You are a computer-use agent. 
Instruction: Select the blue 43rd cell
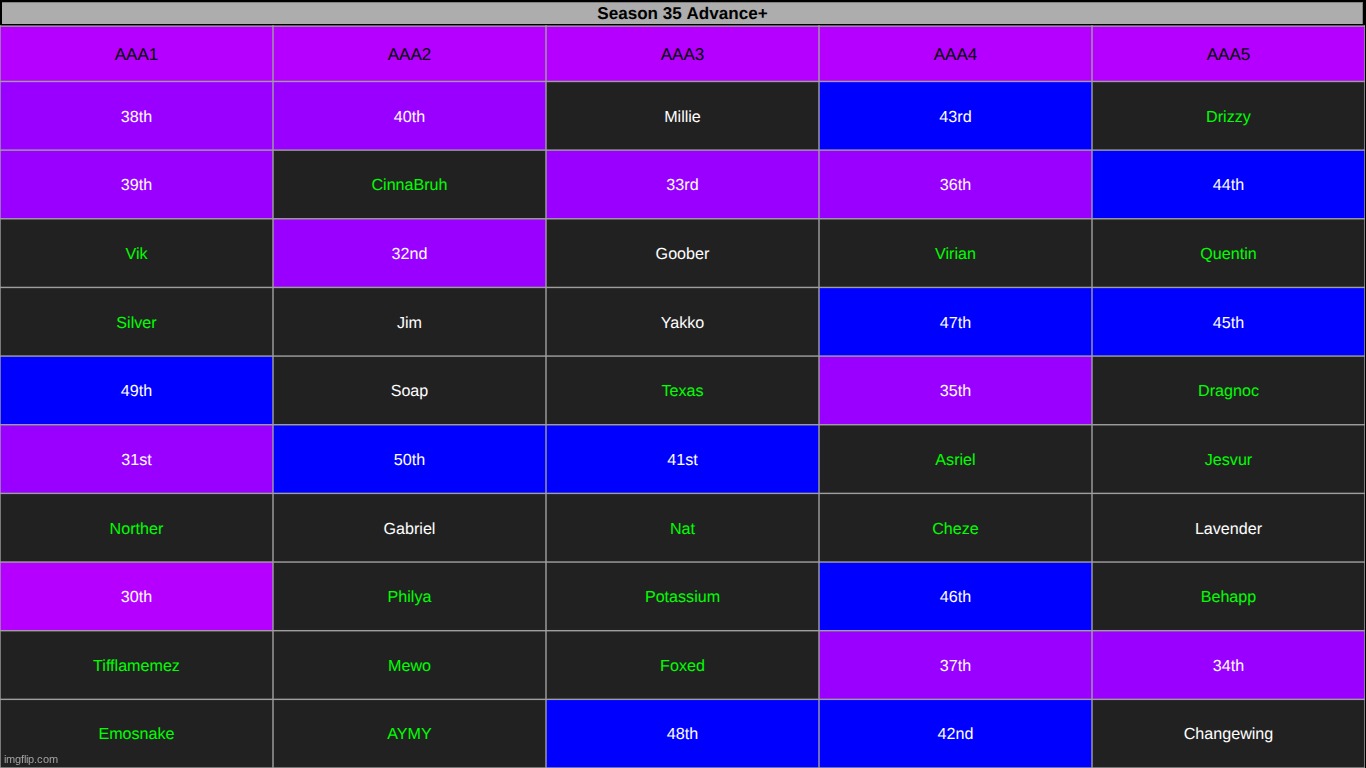pyautogui.click(x=955, y=116)
